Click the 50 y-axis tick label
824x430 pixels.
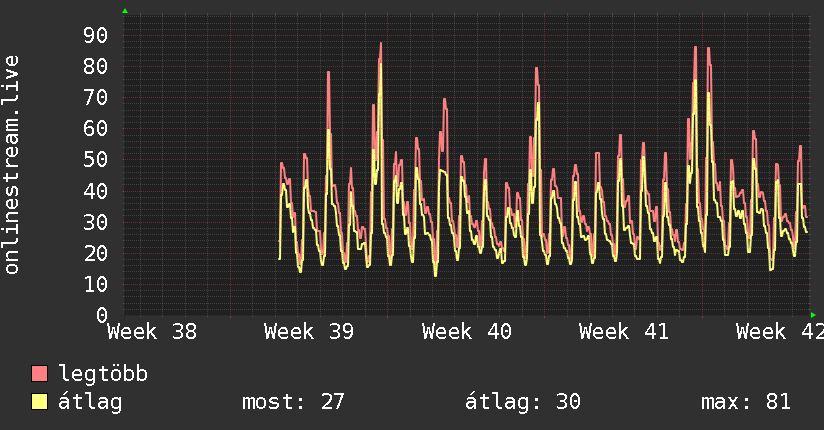pos(96,159)
